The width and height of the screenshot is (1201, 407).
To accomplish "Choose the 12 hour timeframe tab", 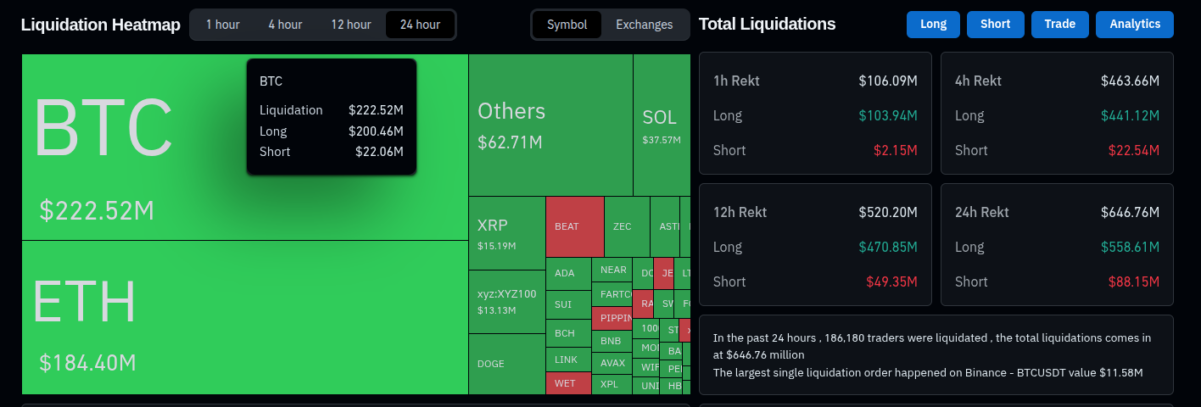I will 351,24.
